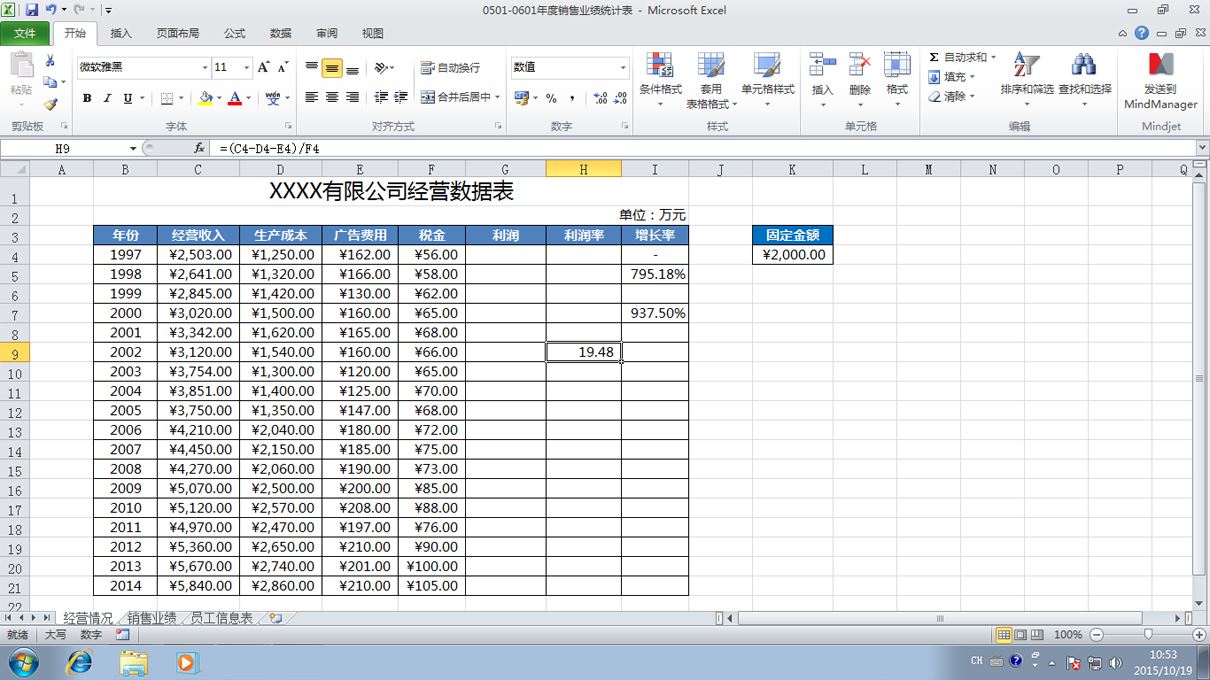Click the Insert (插入) cells button
This screenshot has width=1210, height=680.
tap(823, 80)
